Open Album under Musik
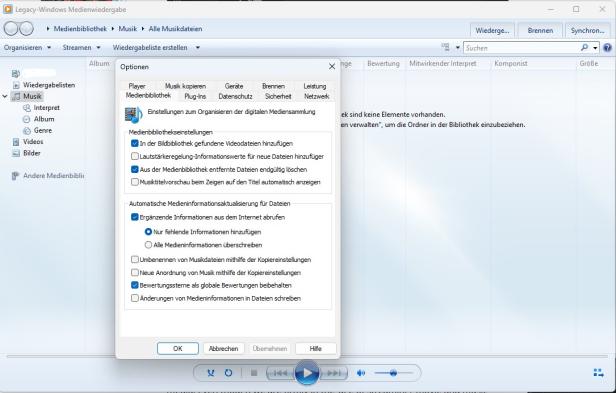Image resolution: width=616 pixels, height=393 pixels. point(44,119)
